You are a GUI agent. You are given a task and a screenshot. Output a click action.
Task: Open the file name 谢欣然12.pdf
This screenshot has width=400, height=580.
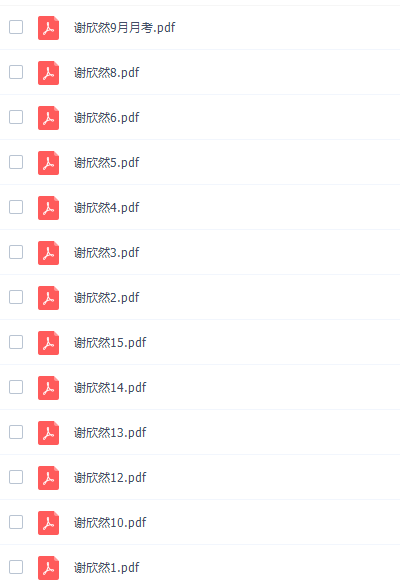[x=110, y=478]
